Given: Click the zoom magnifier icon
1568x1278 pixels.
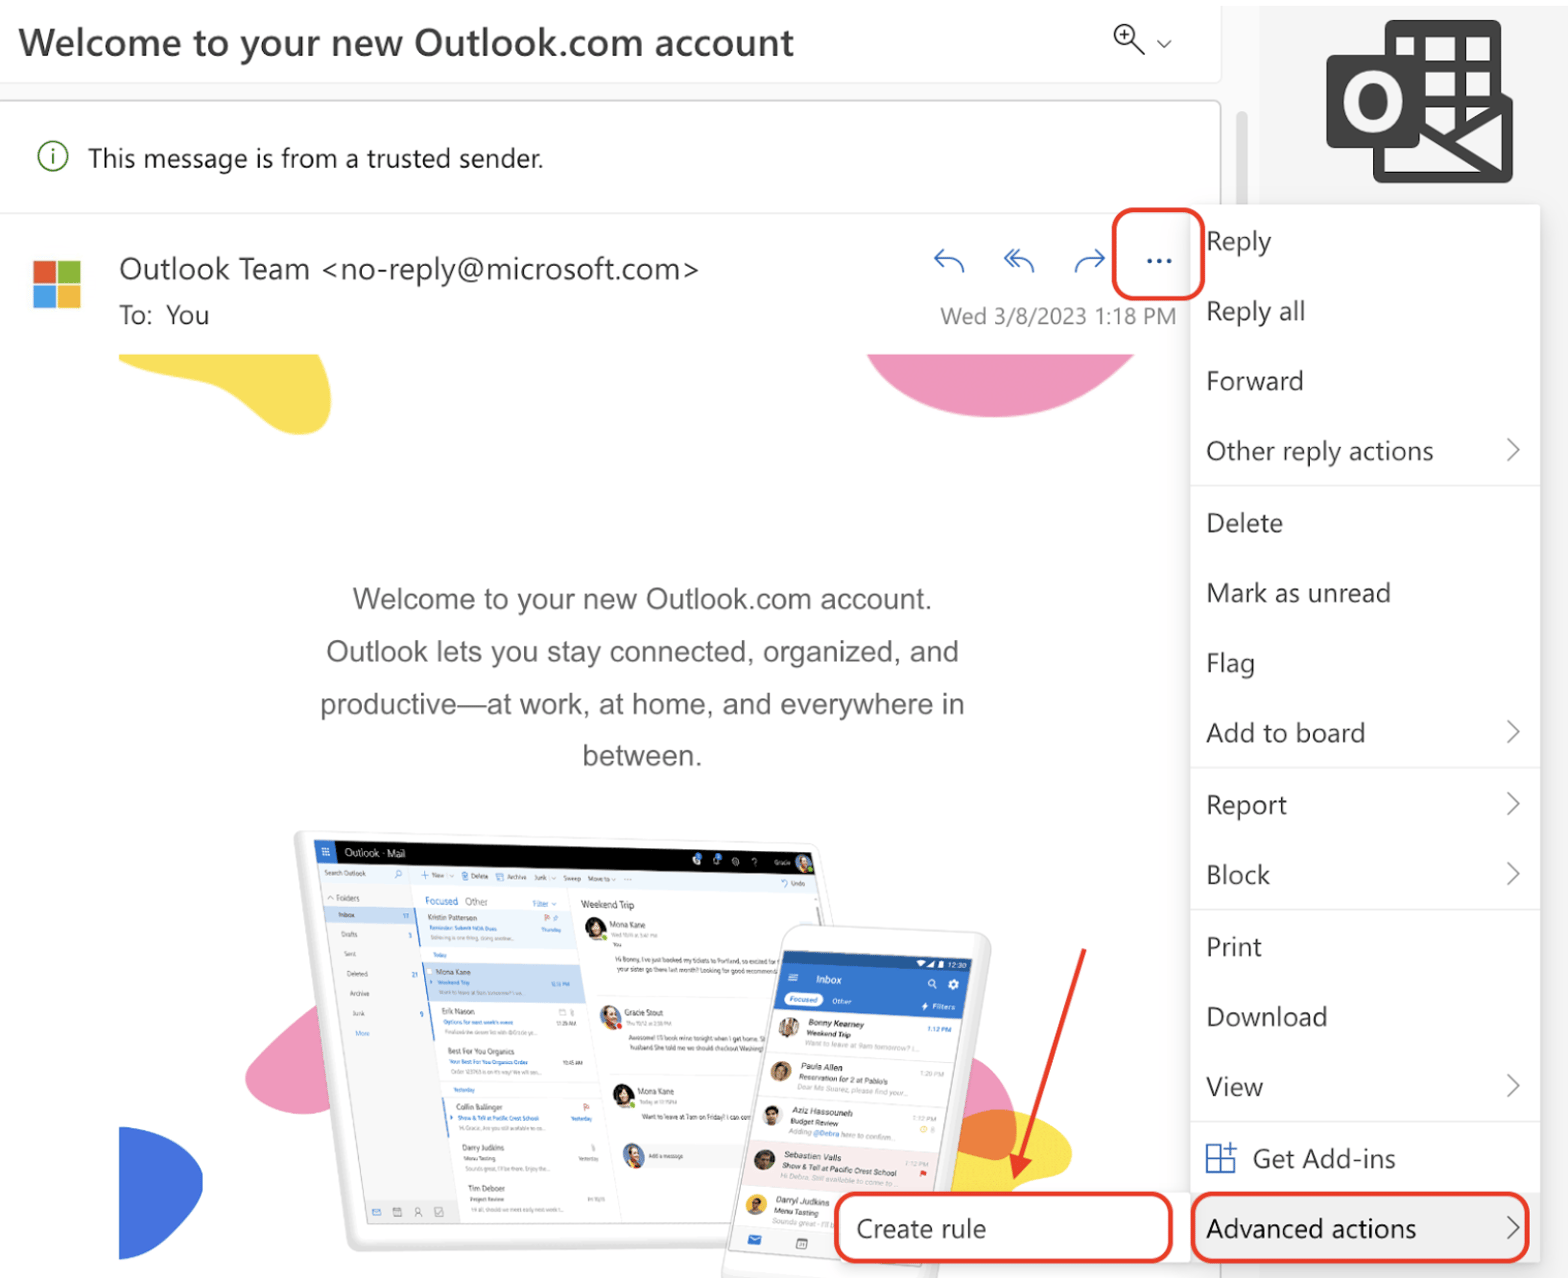Looking at the screenshot, I should (1128, 39).
